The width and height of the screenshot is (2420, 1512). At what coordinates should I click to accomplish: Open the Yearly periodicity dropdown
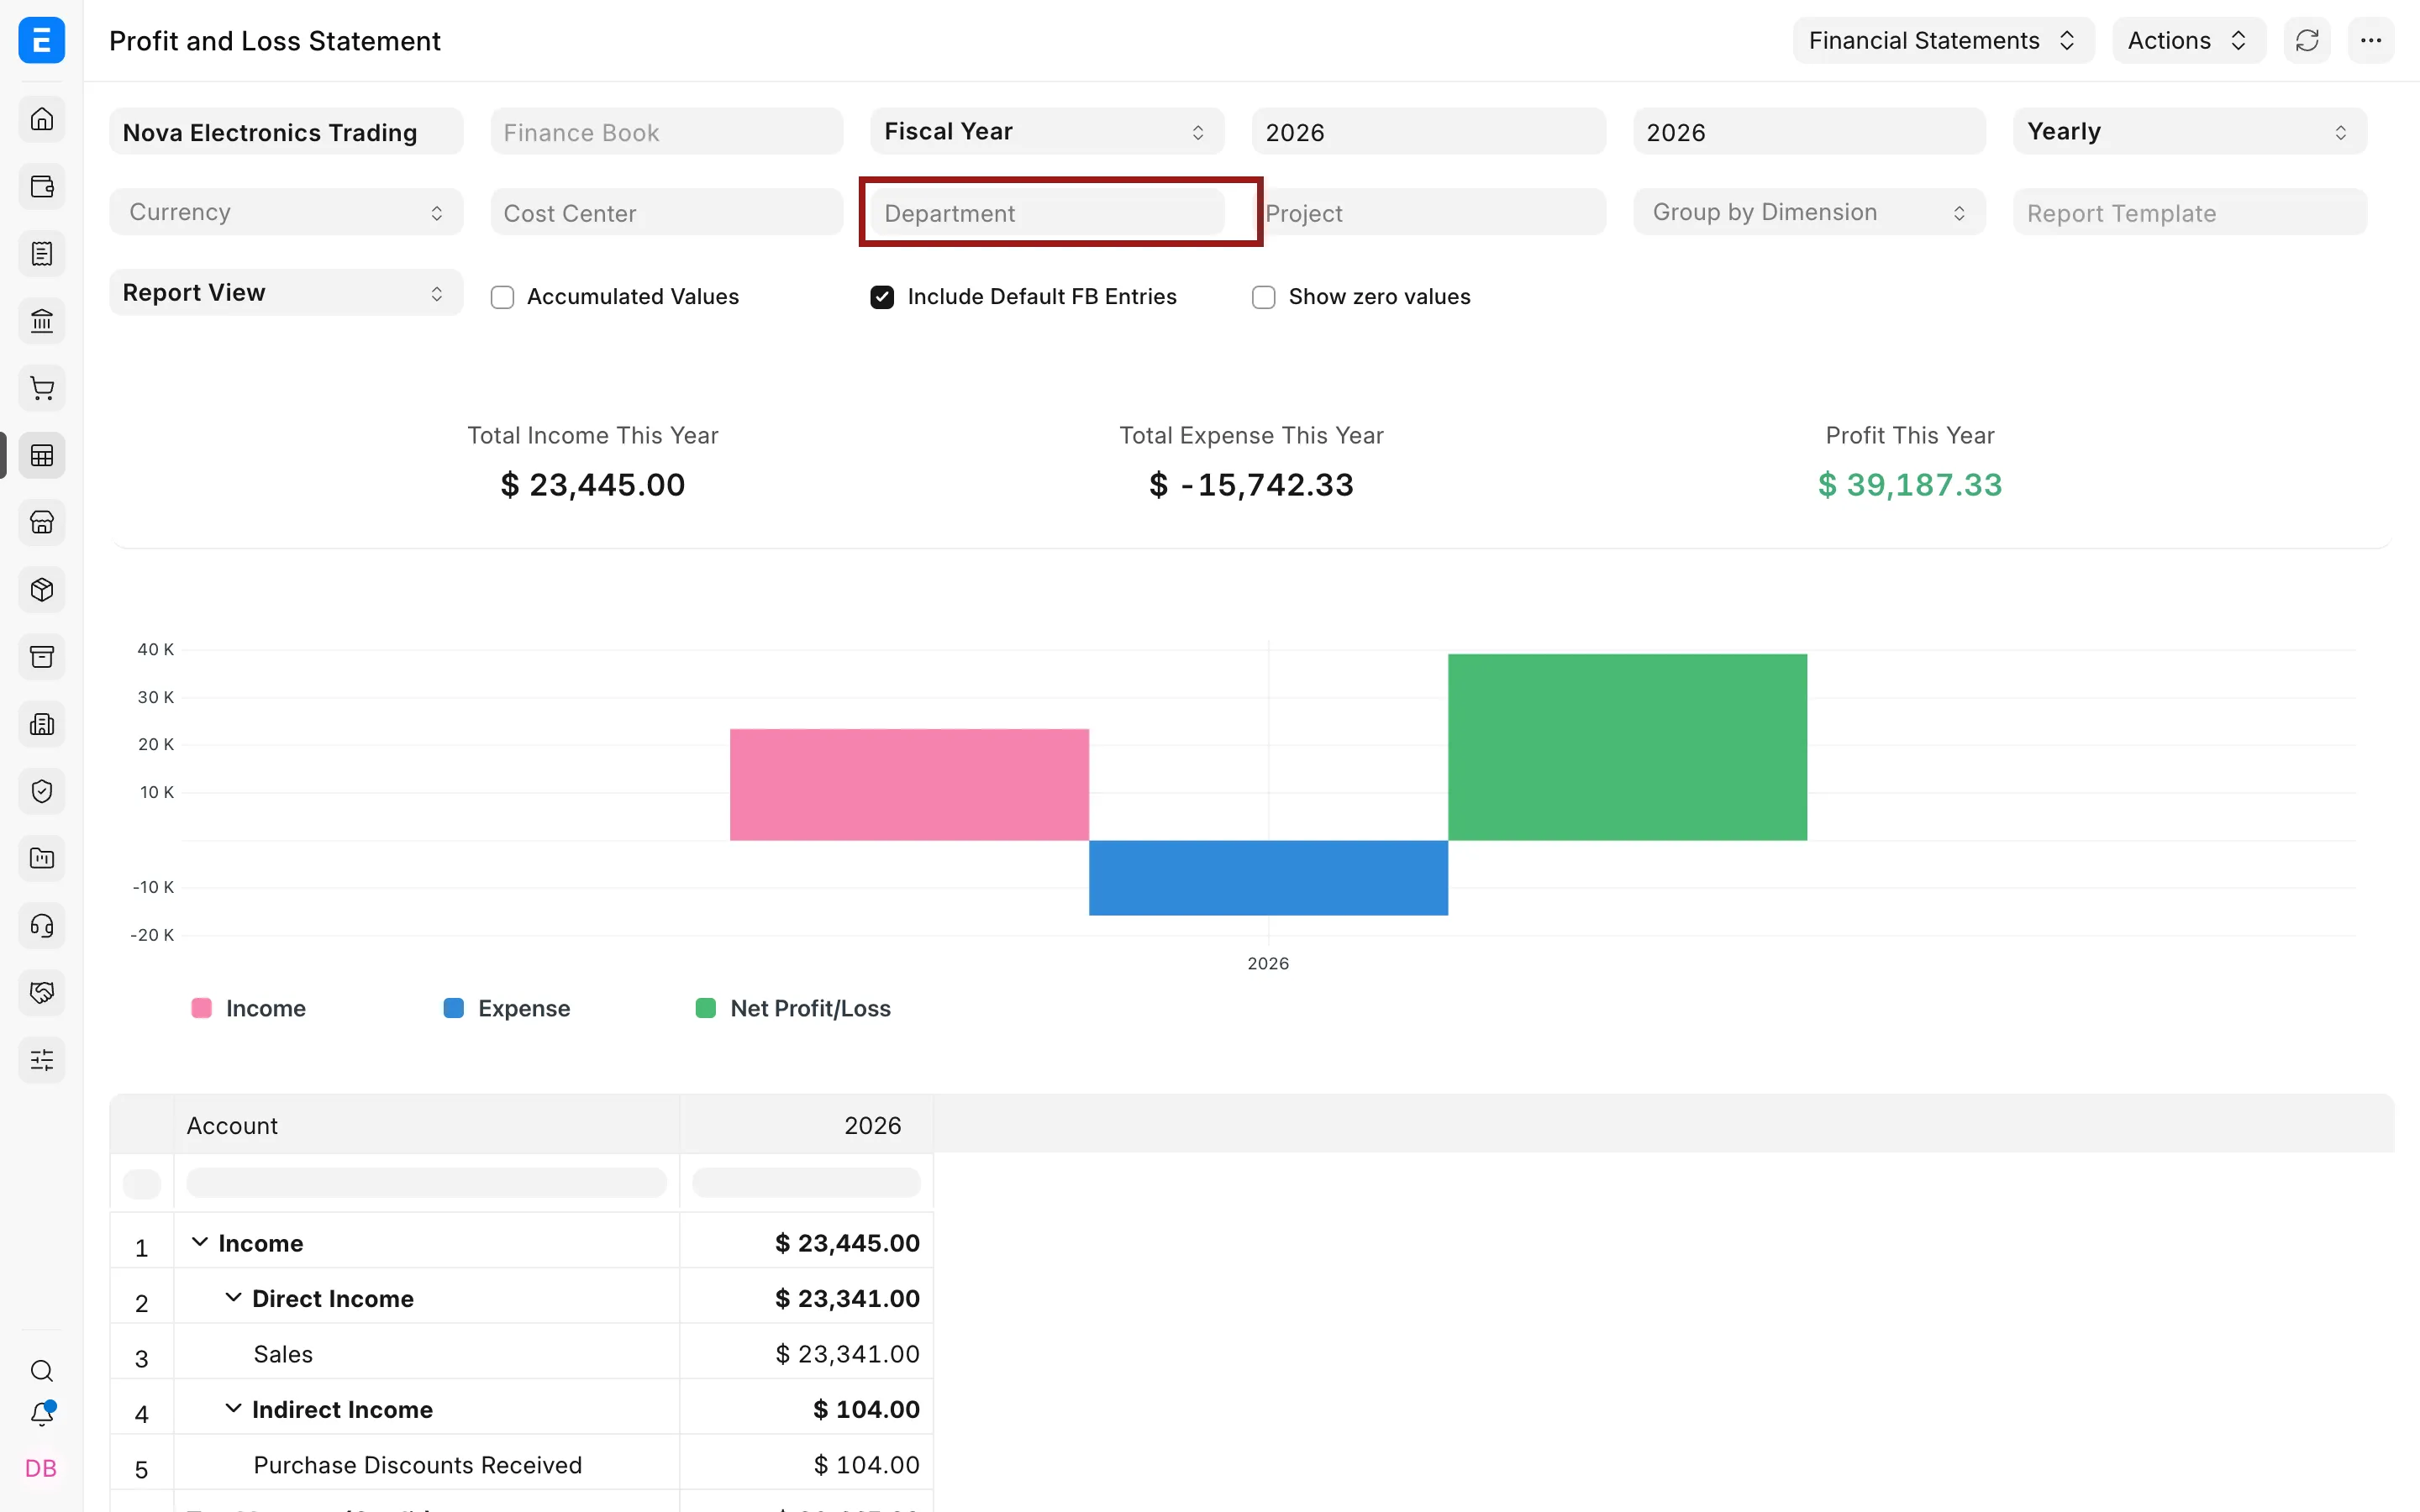click(x=2189, y=131)
